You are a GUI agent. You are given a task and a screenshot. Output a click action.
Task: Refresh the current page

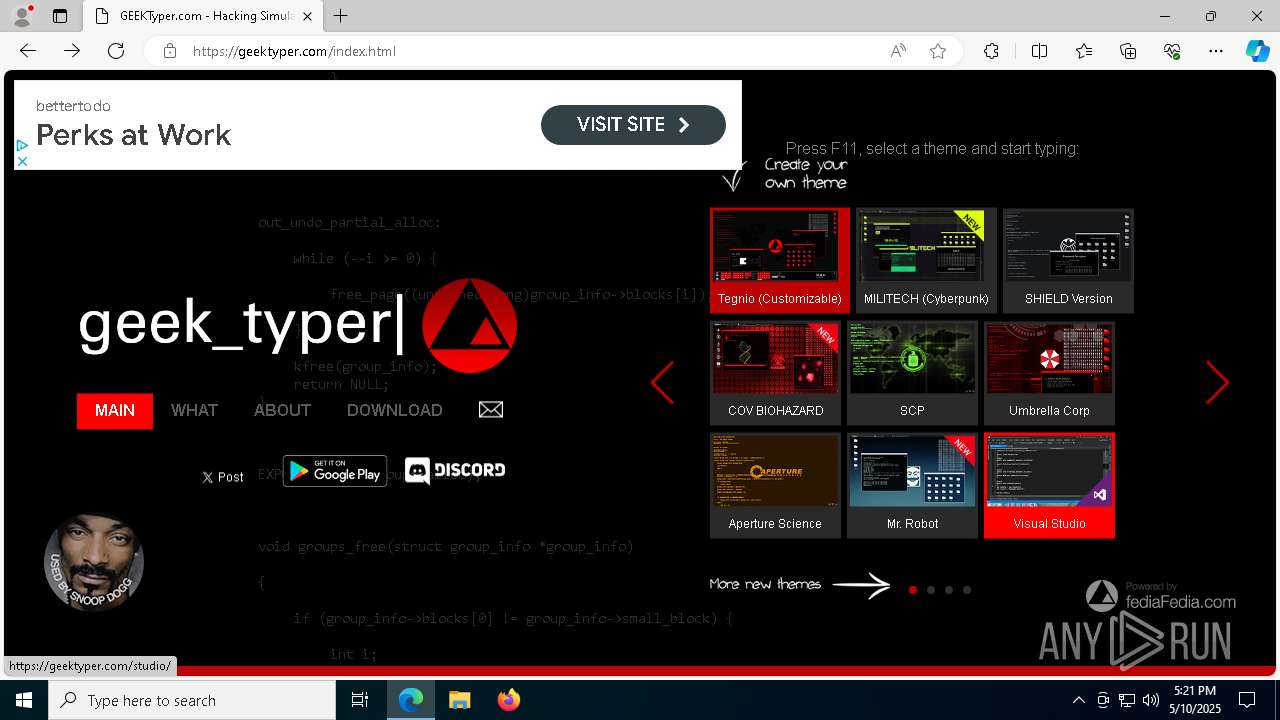point(116,51)
